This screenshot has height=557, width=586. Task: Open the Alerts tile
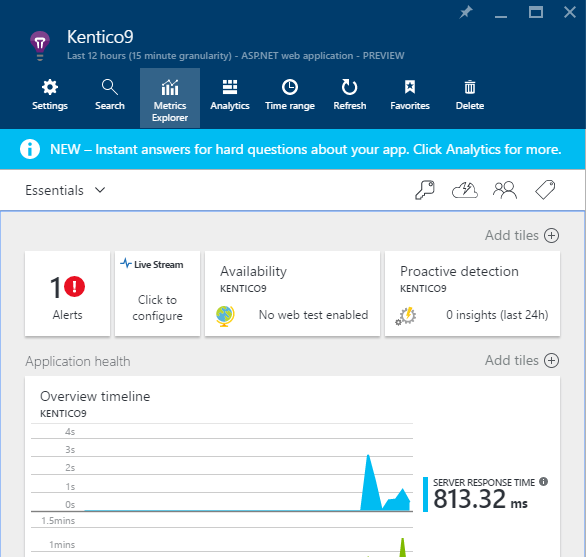(68, 293)
